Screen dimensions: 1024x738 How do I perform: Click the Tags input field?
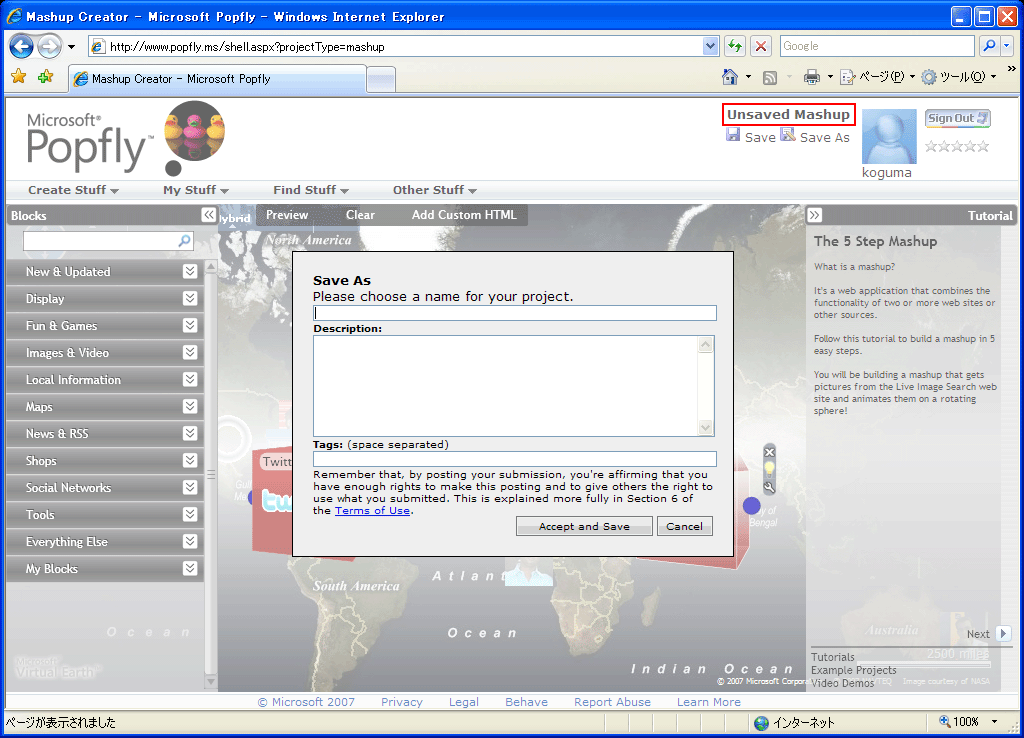[x=515, y=459]
